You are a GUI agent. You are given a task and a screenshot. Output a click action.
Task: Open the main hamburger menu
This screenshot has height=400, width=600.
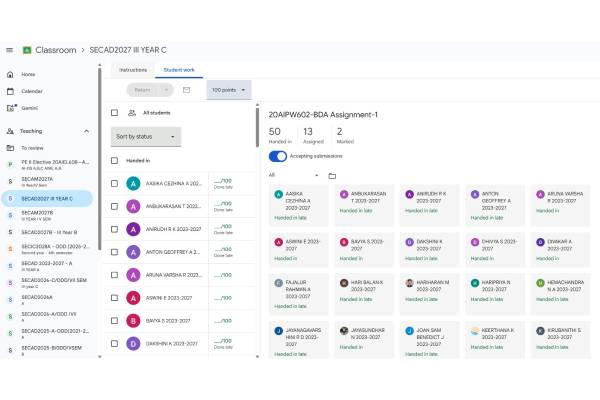[x=9, y=48]
